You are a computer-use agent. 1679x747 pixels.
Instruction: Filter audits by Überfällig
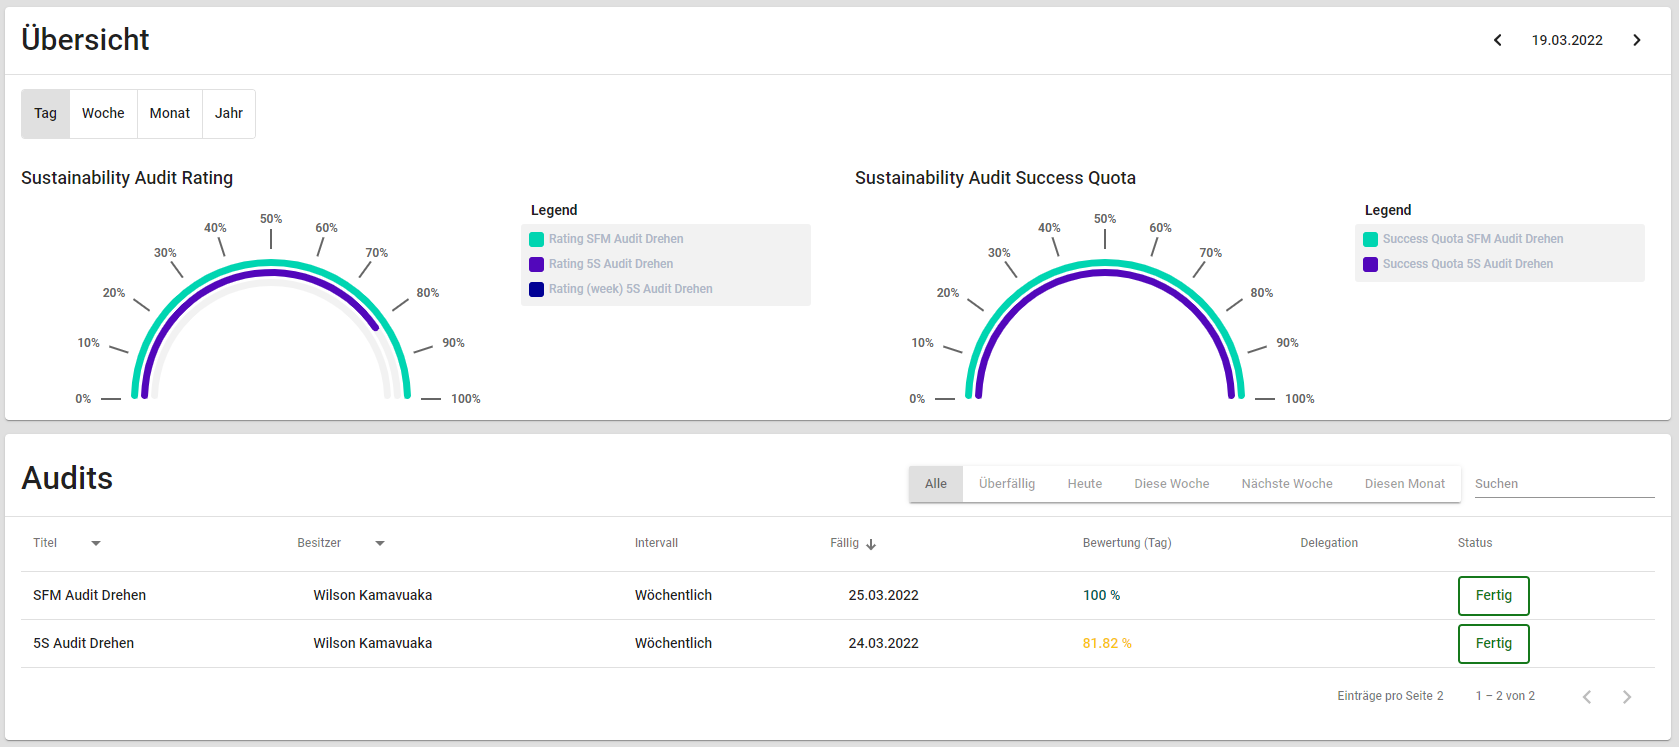point(1007,484)
